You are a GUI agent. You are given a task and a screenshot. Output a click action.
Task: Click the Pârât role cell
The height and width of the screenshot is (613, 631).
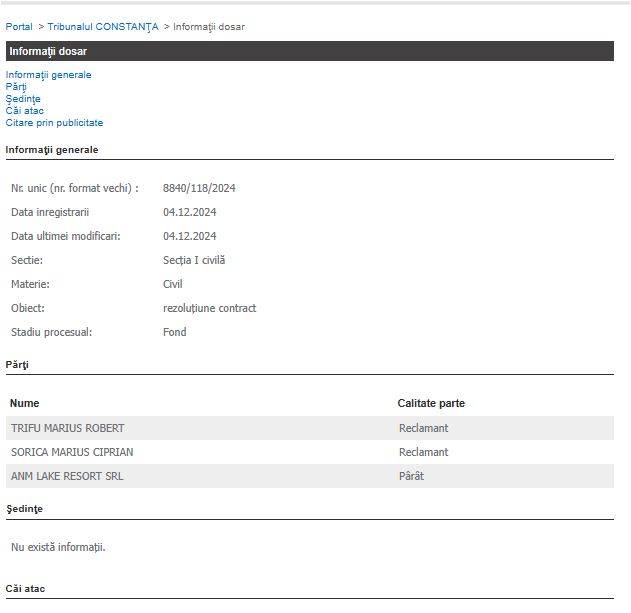[x=411, y=476]
